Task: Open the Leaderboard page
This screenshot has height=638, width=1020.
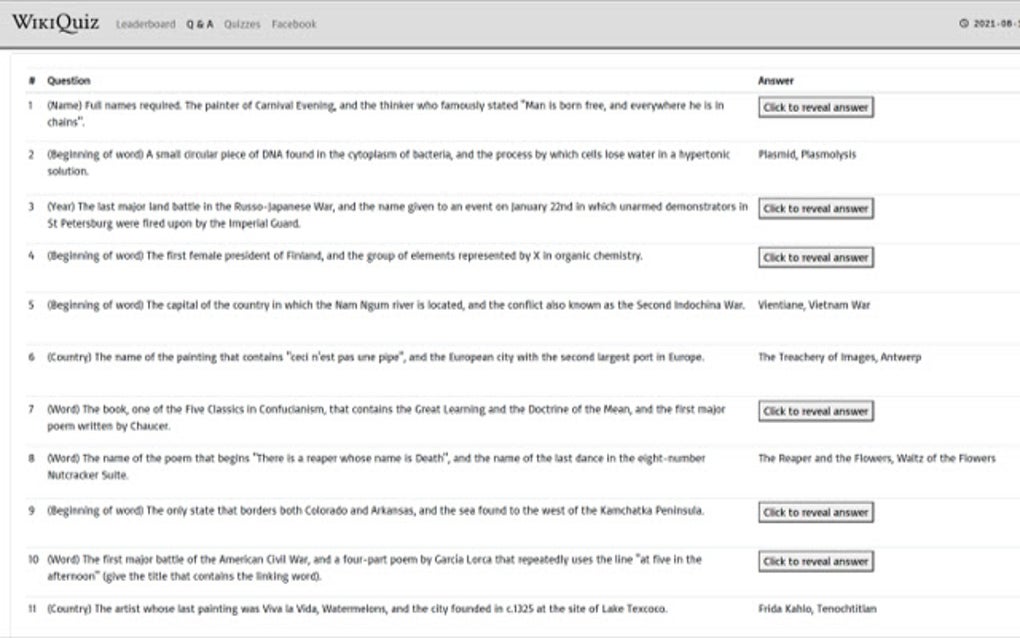Action: point(145,24)
